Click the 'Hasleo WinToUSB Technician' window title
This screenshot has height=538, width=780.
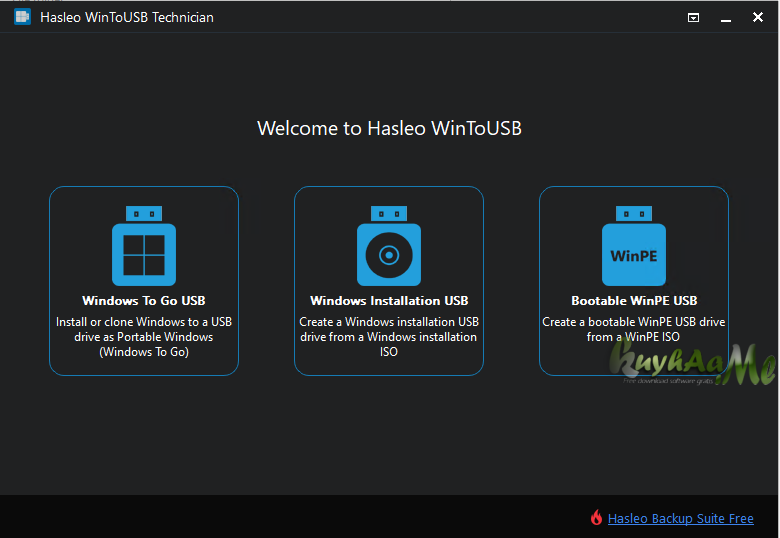click(x=127, y=17)
